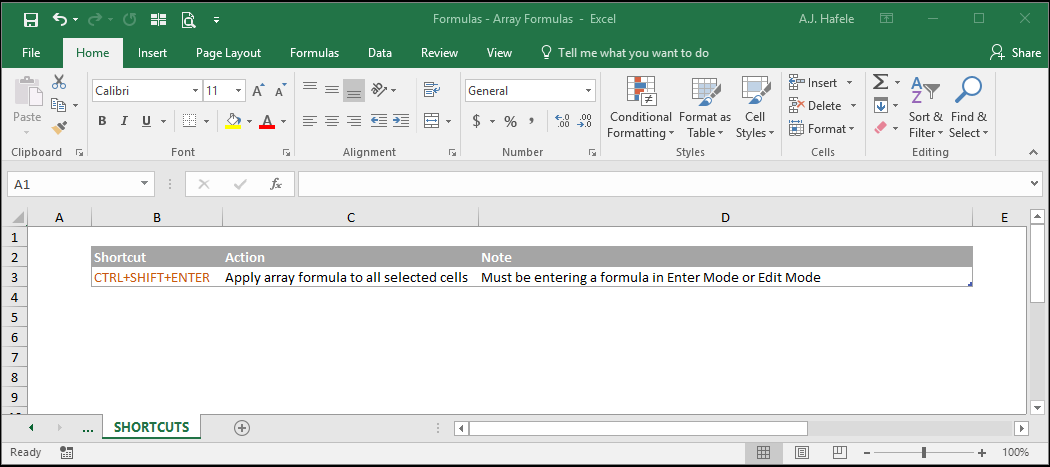The image size is (1050, 467).
Task: Open Conditional Formatting dropdown
Action: [x=640, y=107]
